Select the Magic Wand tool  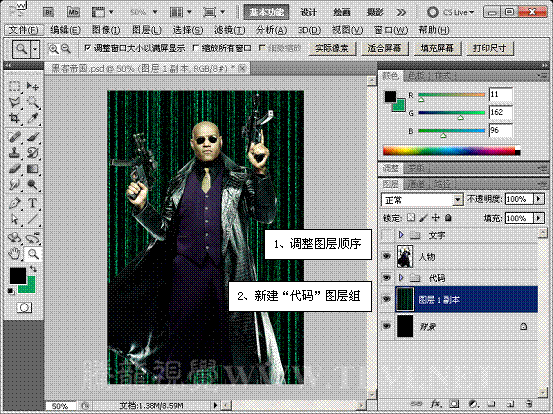[32, 102]
